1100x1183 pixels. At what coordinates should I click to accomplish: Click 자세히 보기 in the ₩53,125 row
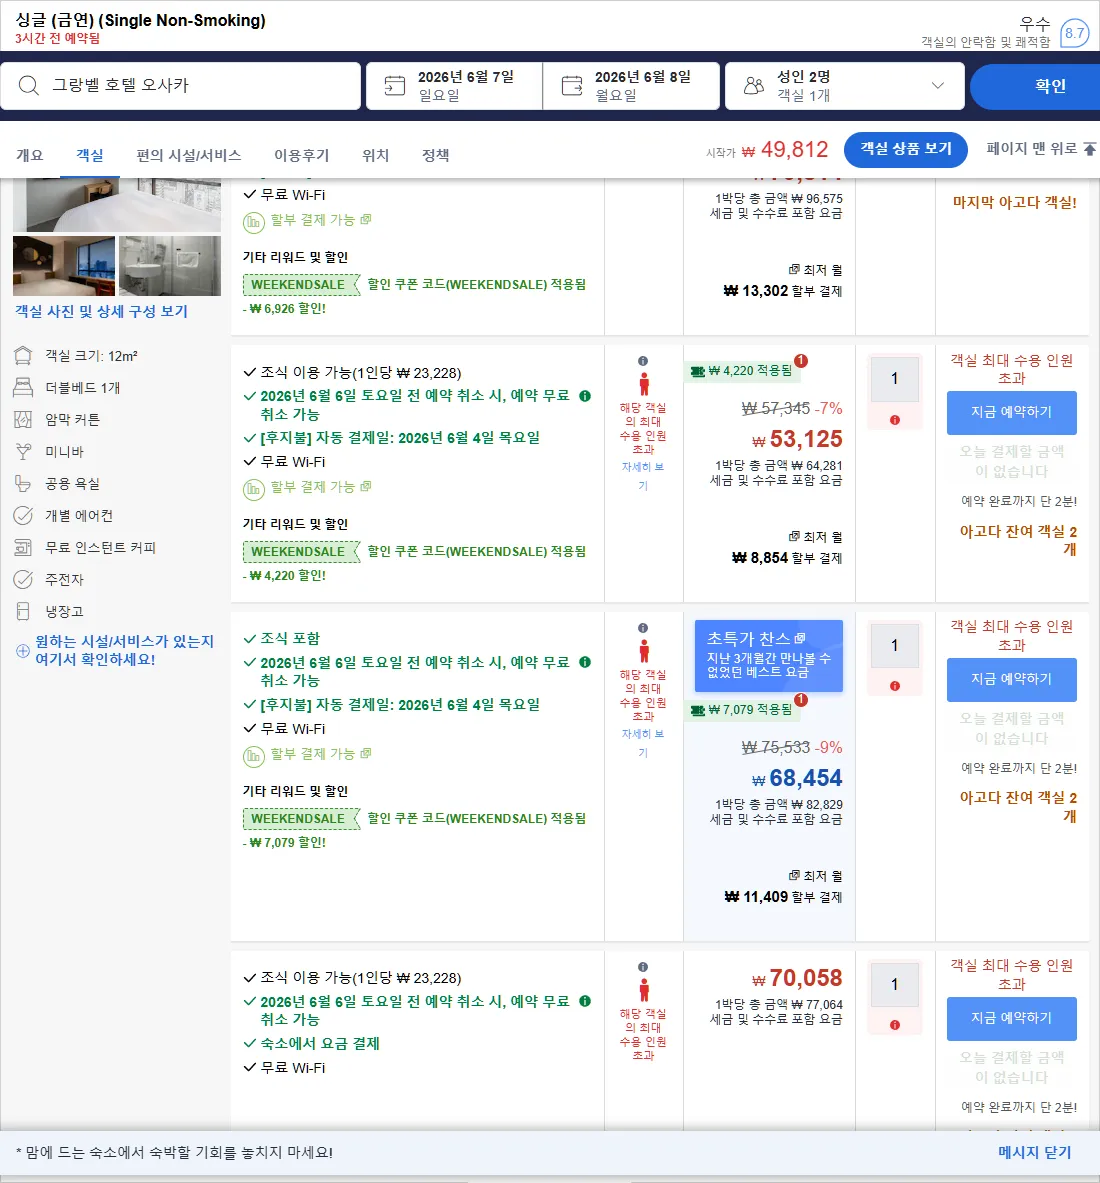643,476
